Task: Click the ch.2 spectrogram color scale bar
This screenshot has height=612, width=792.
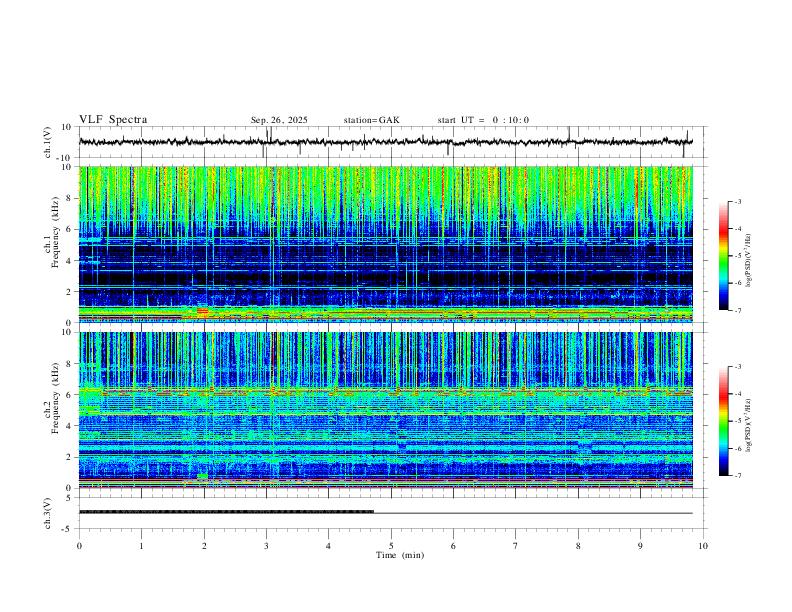Action: (x=724, y=421)
